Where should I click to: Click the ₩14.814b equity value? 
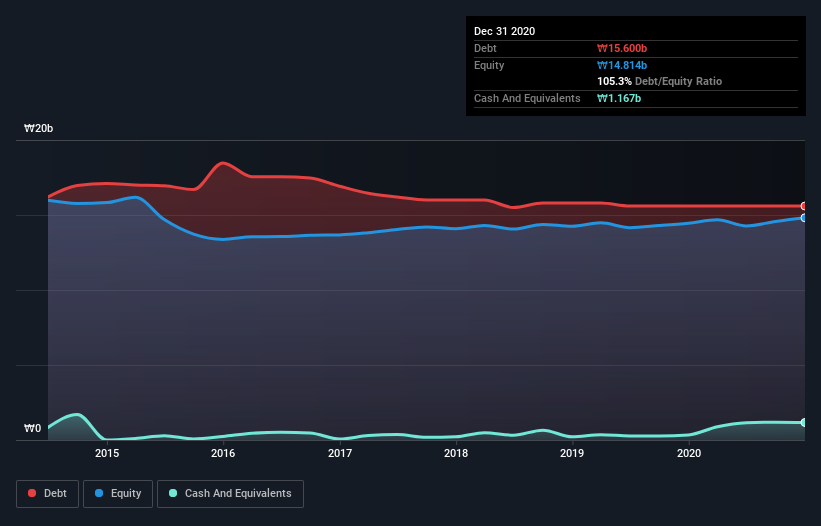click(622, 65)
